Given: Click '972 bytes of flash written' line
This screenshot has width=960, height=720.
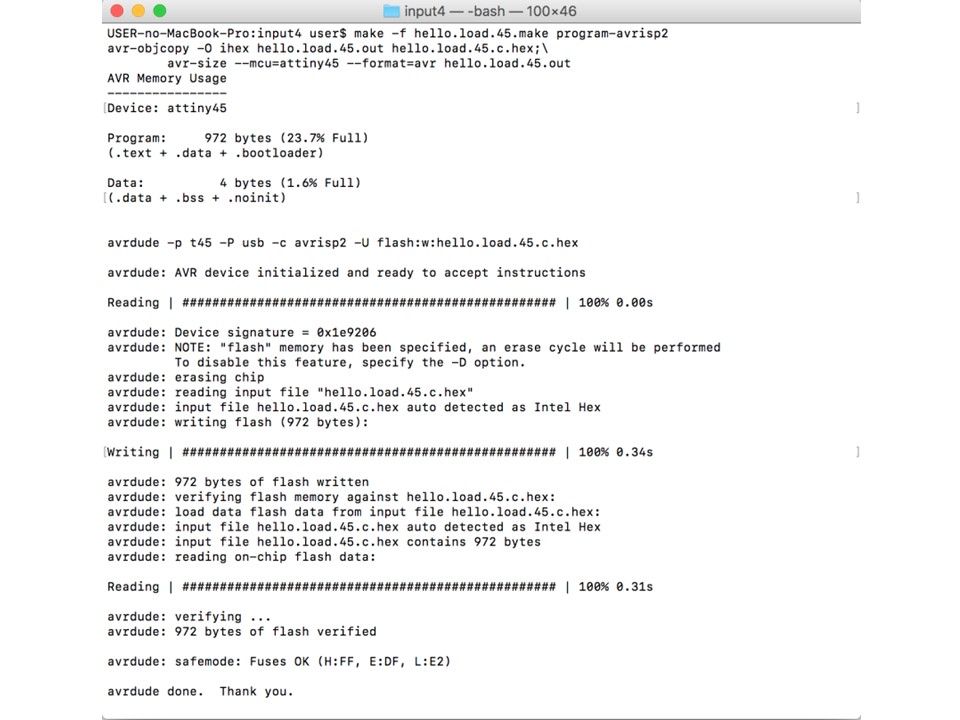Looking at the screenshot, I should click(238, 482).
